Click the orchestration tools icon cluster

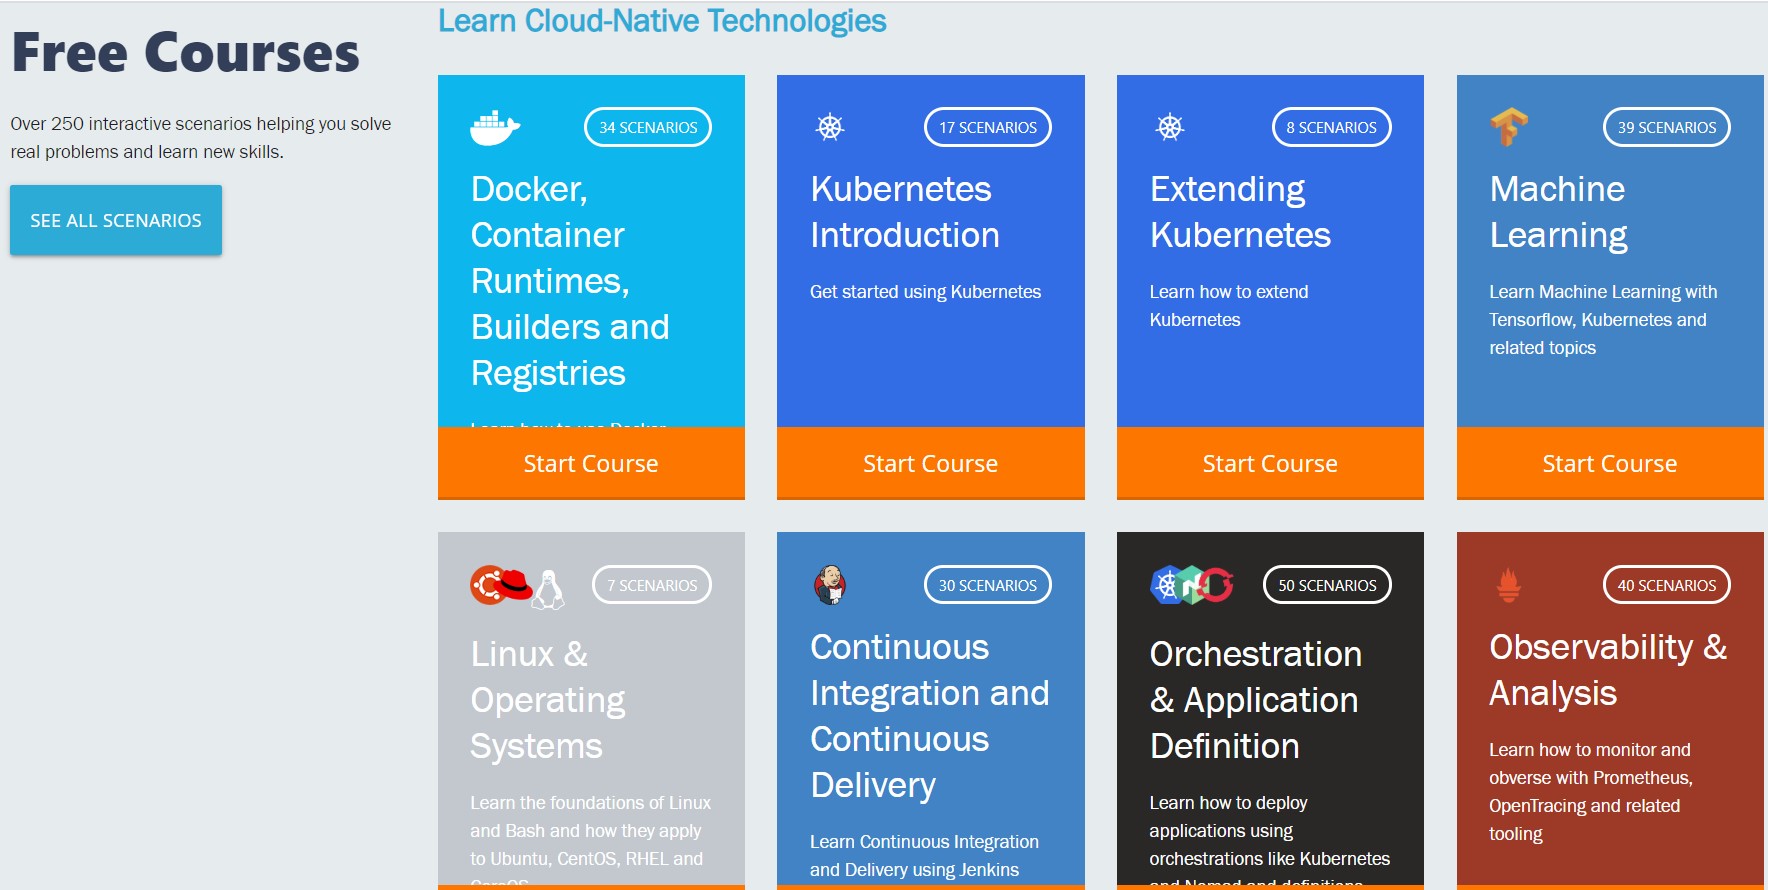pyautogui.click(x=1192, y=585)
